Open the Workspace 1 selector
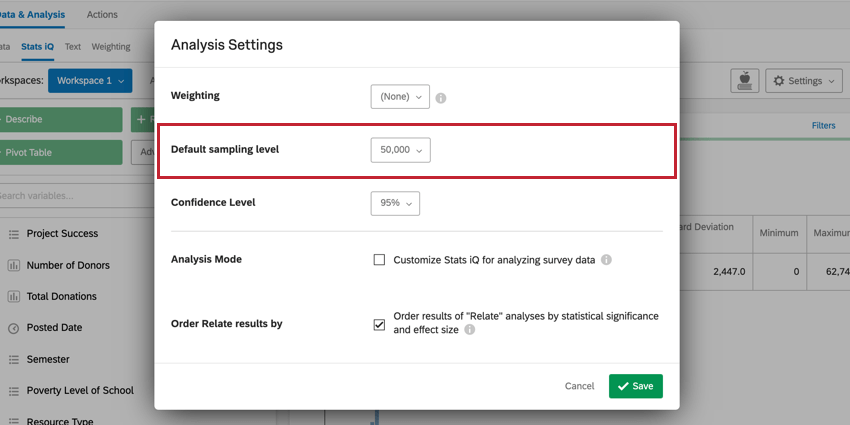850x425 pixels. tap(90, 80)
